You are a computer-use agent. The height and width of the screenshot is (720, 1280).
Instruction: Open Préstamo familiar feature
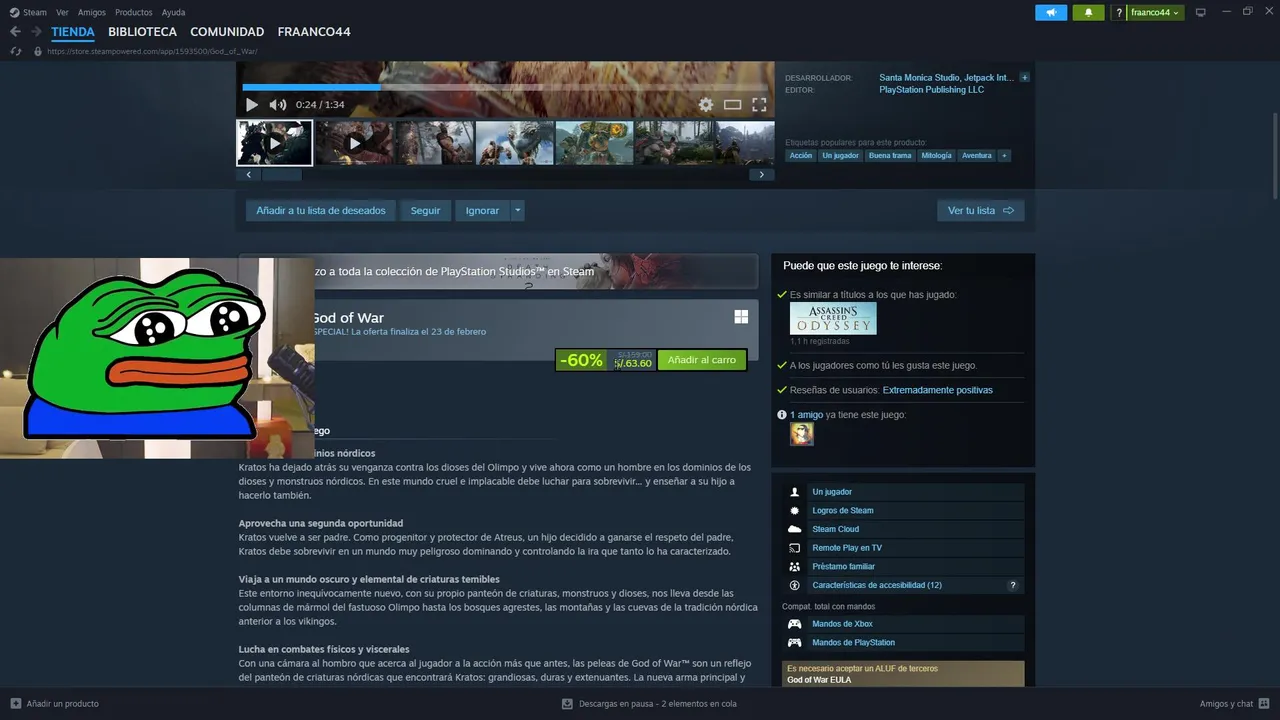coord(903,566)
